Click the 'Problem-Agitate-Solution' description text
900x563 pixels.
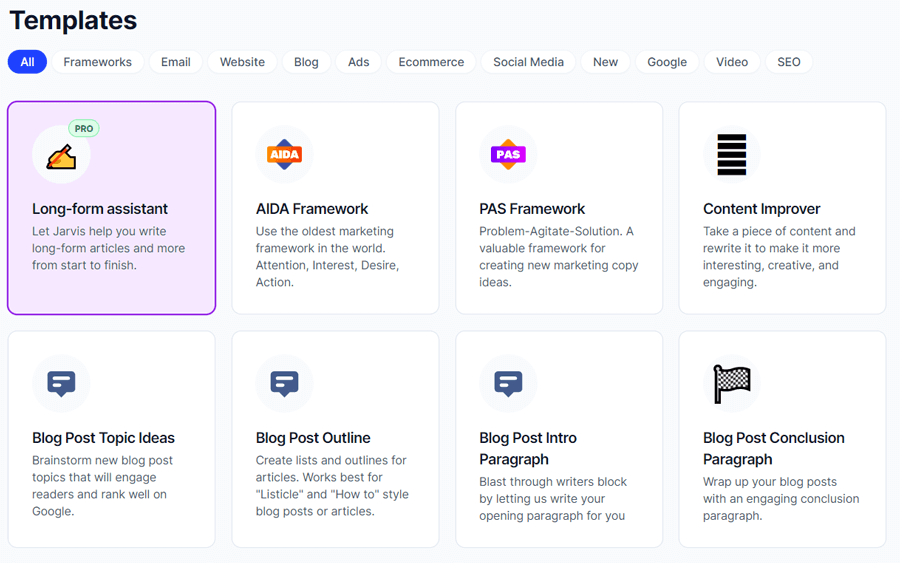pos(558,257)
